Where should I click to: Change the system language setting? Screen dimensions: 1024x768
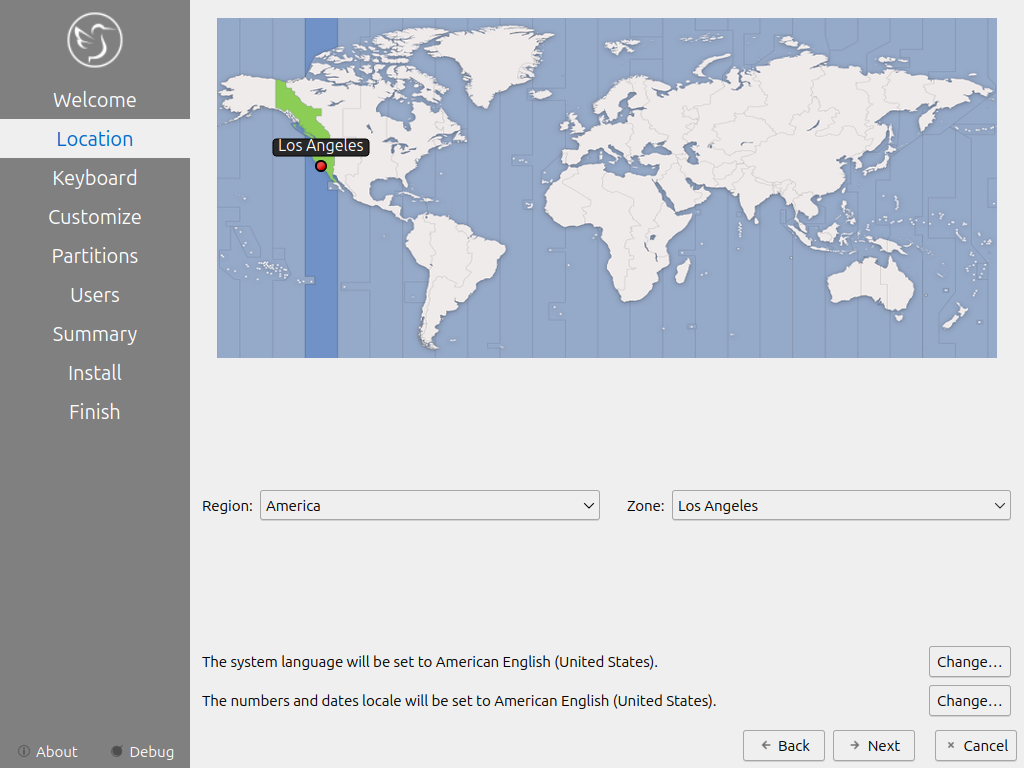click(969, 662)
